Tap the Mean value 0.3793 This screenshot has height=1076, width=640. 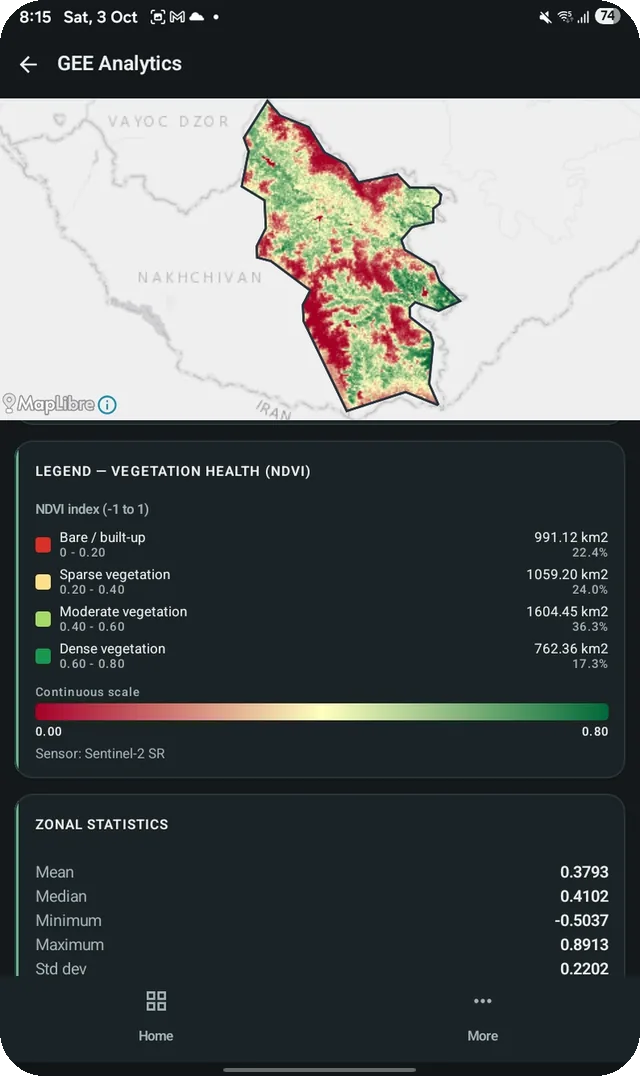tap(584, 872)
